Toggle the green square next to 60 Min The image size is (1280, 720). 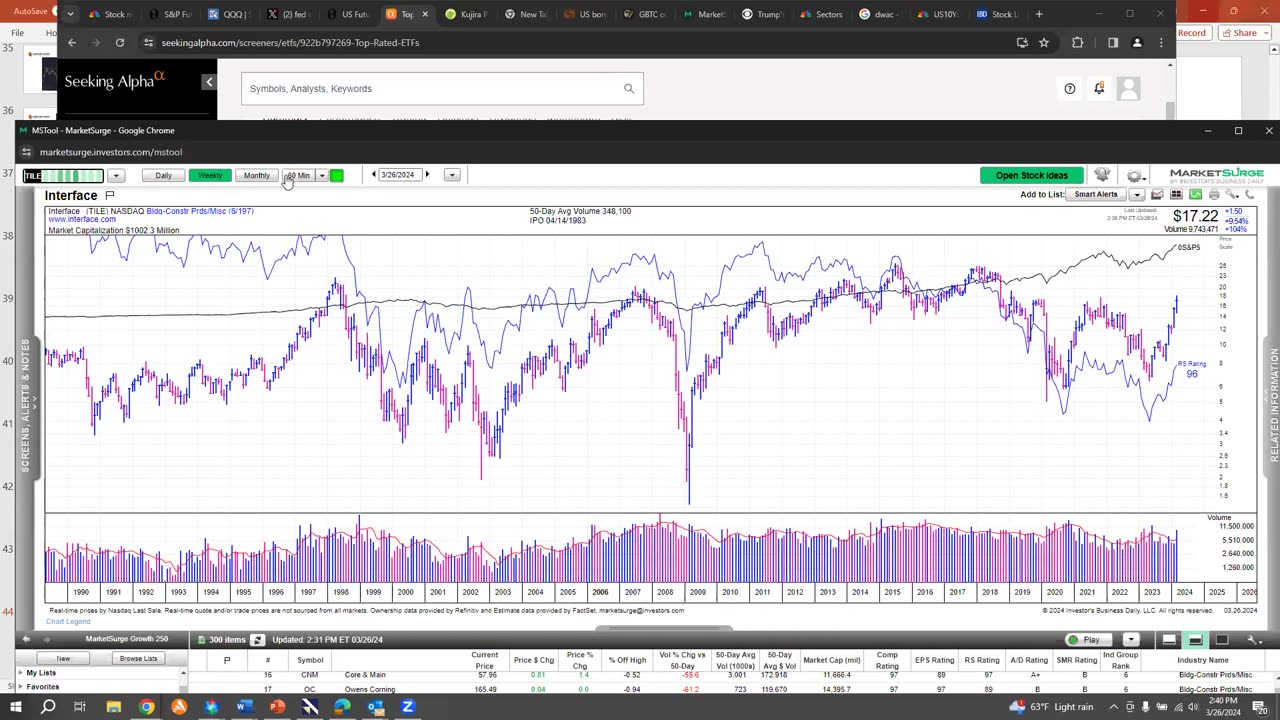(x=337, y=176)
